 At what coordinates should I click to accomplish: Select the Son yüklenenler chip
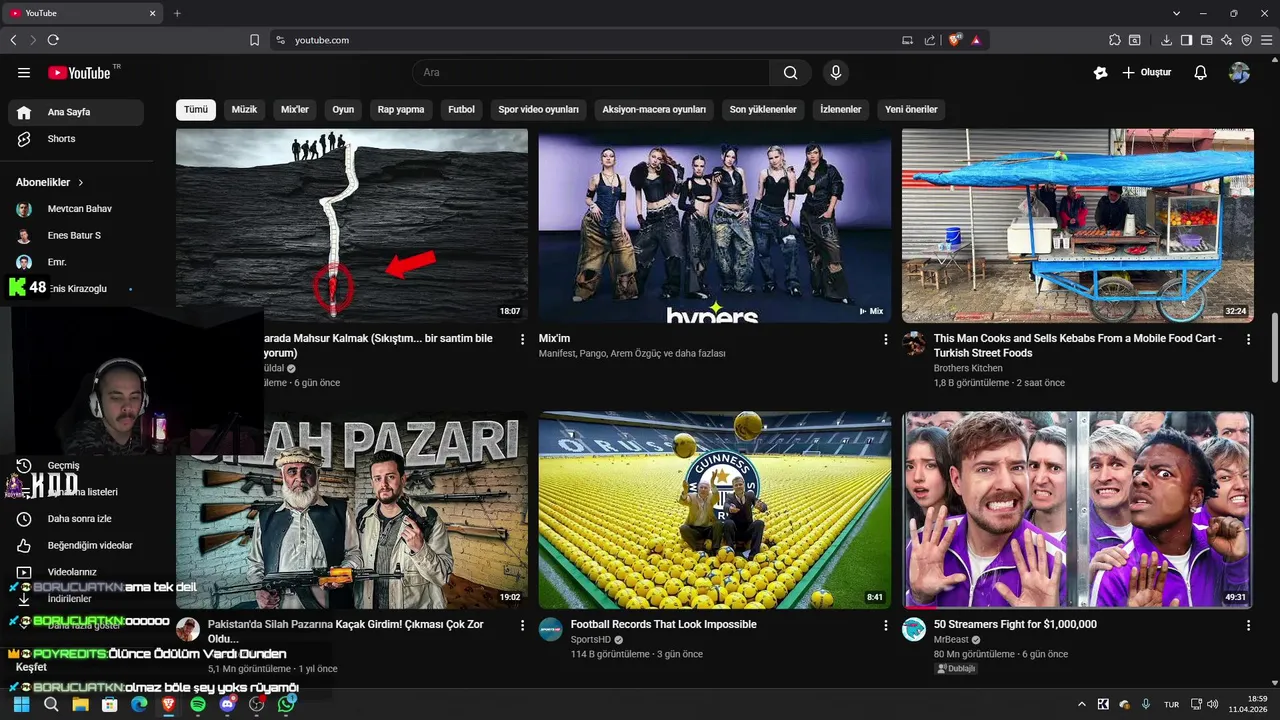(x=763, y=109)
